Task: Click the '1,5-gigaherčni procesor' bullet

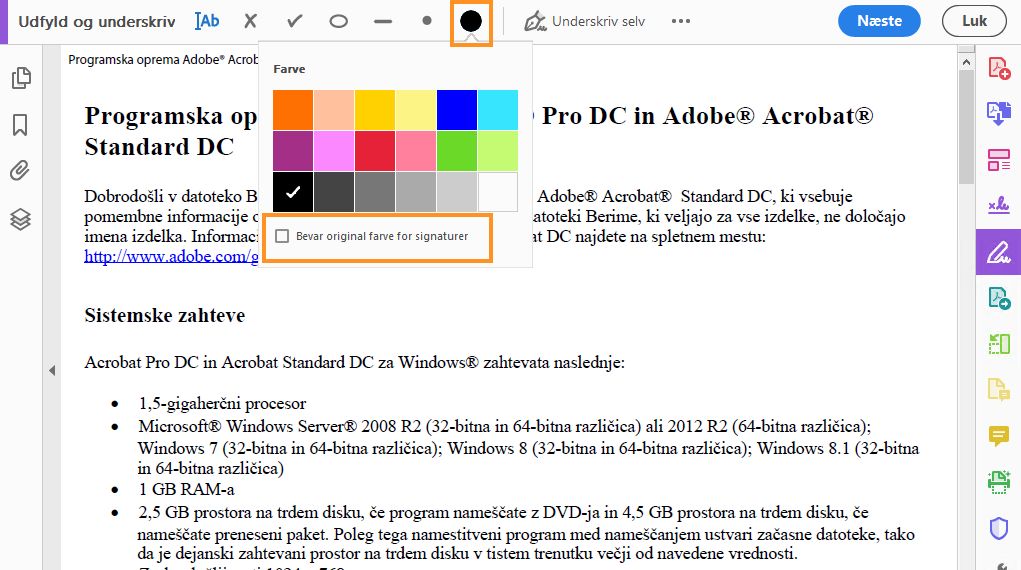Action: pyautogui.click(x=222, y=404)
